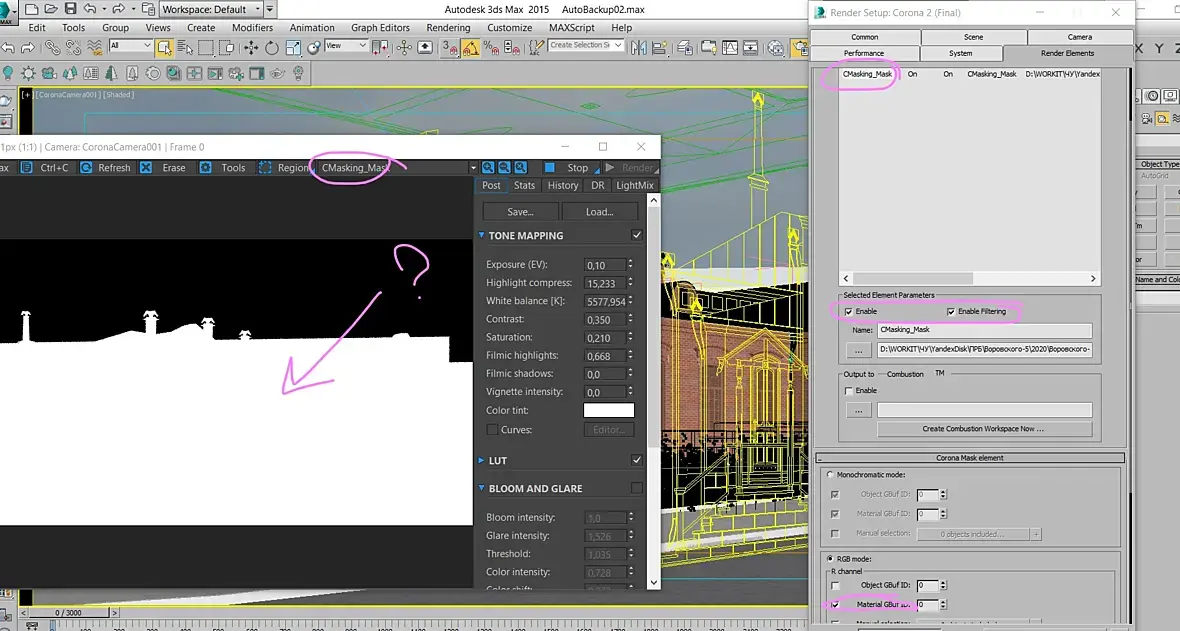The image size is (1180, 631).
Task: Activate Select and Rotate tool
Action: (x=272, y=47)
